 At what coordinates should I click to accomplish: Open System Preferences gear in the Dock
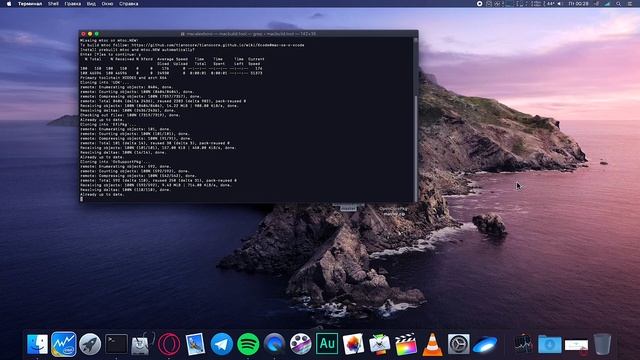[458, 344]
